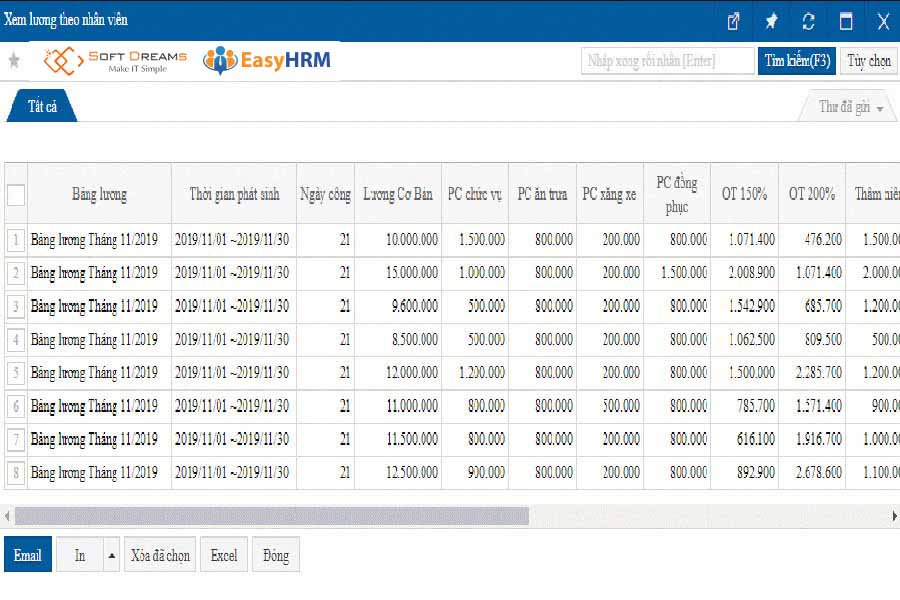Pin the window with the pushpin icon
The height and width of the screenshot is (600, 900).
click(x=771, y=21)
